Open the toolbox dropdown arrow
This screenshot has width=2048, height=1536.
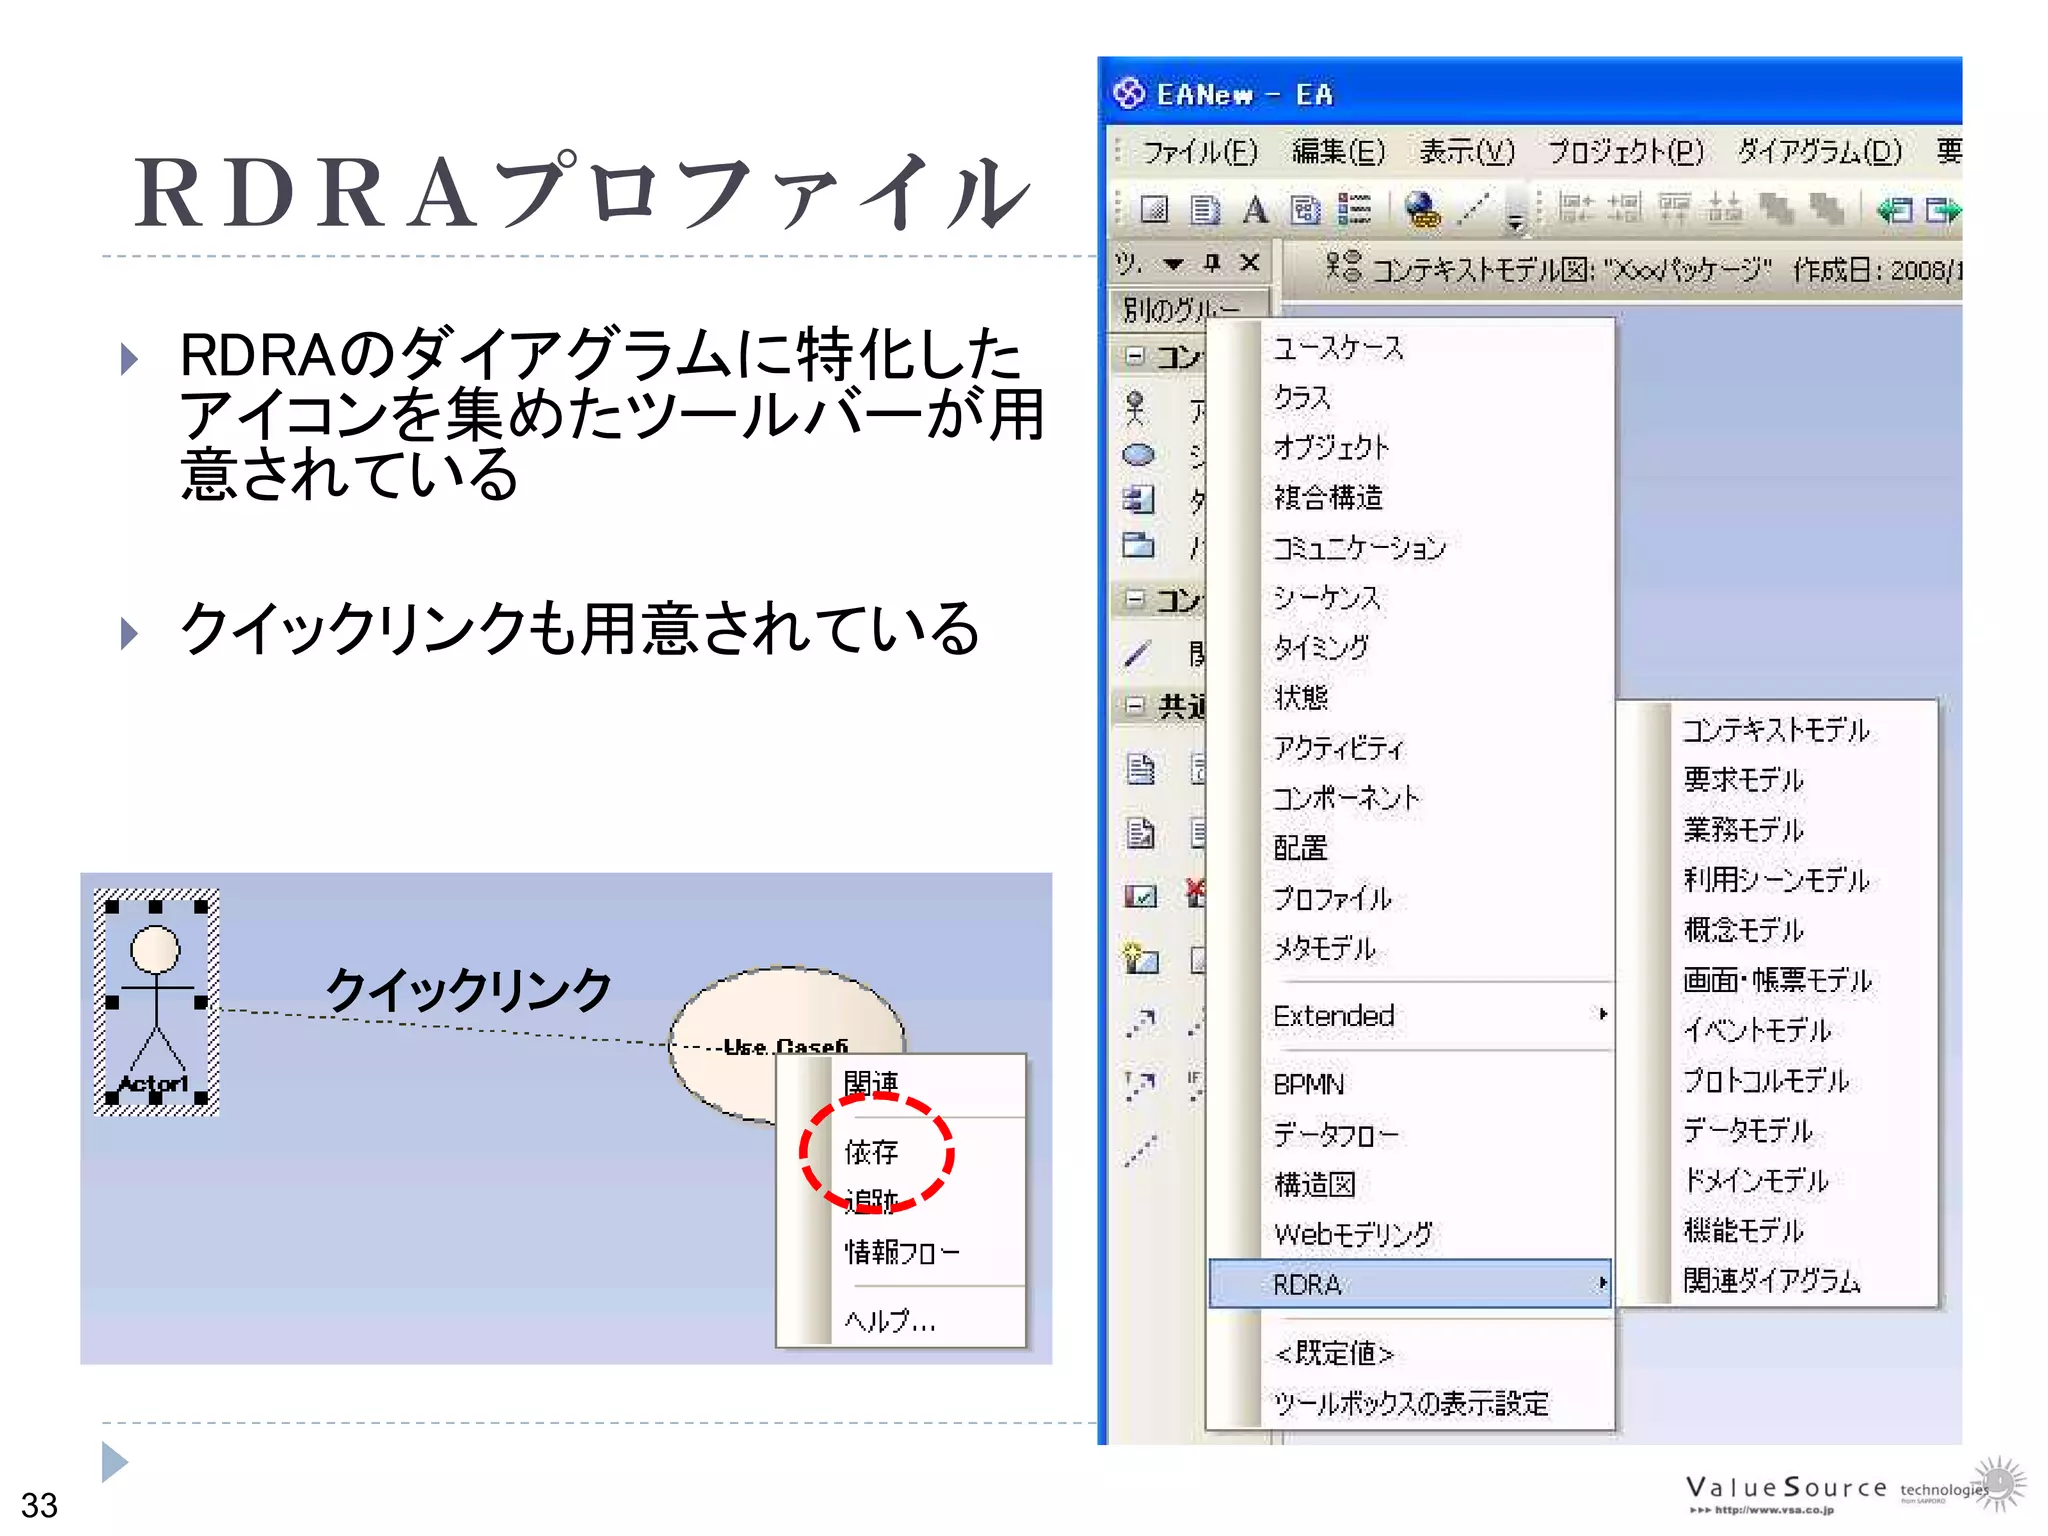1174,264
